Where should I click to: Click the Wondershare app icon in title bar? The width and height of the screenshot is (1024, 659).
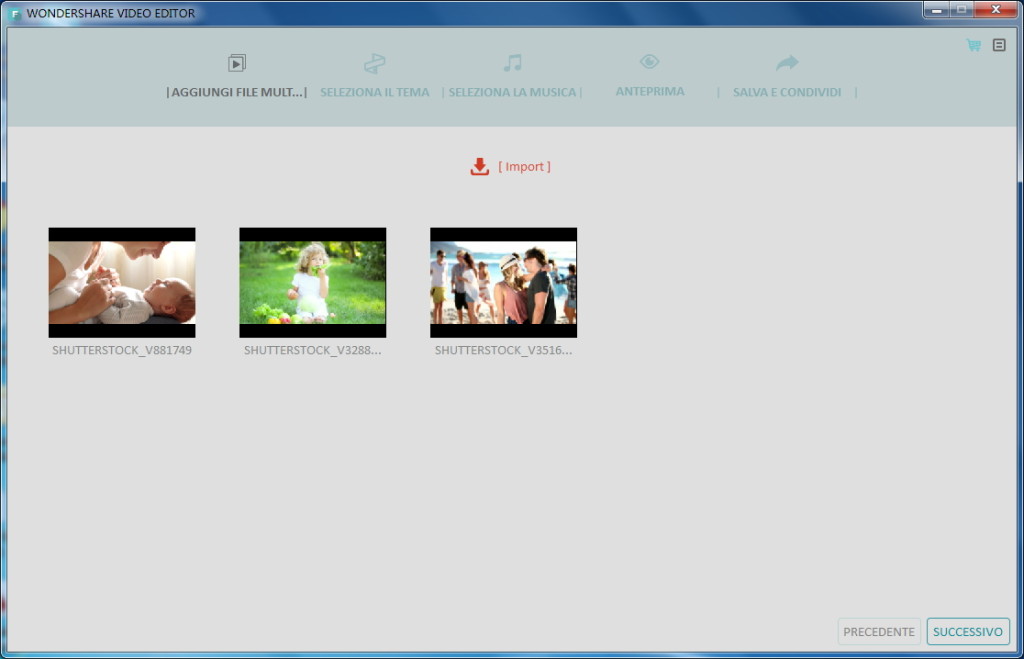(x=15, y=14)
